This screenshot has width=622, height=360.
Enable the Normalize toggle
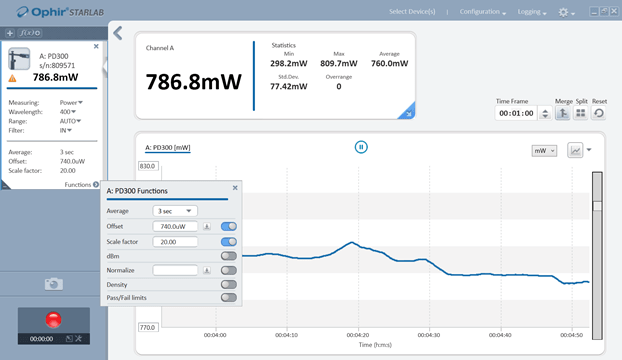(x=229, y=270)
